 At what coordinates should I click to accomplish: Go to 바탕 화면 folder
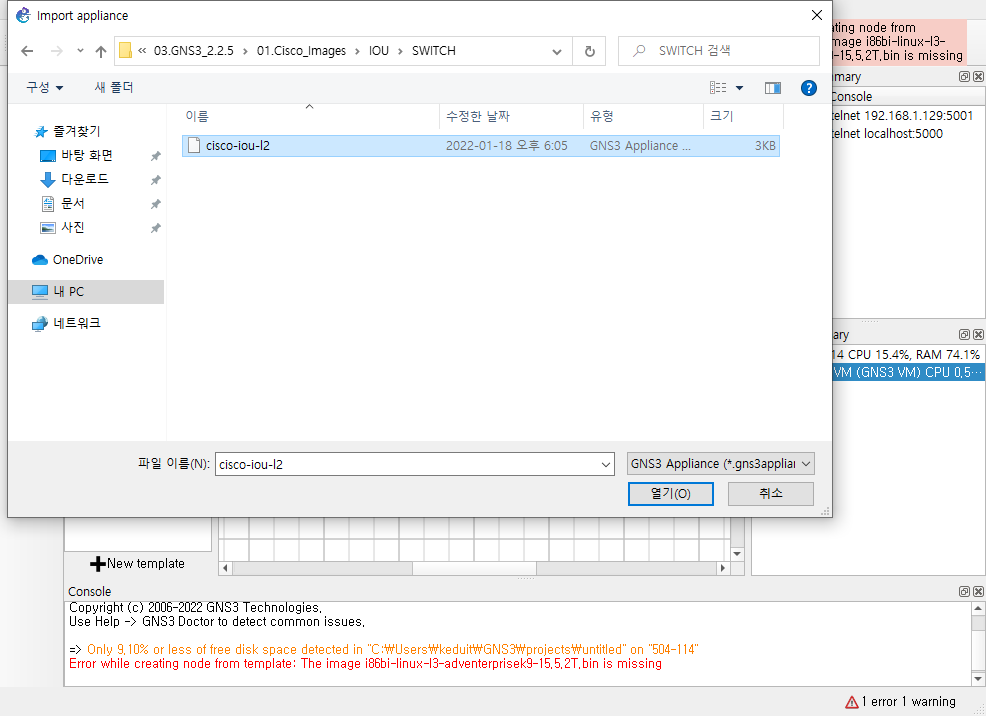[x=87, y=155]
